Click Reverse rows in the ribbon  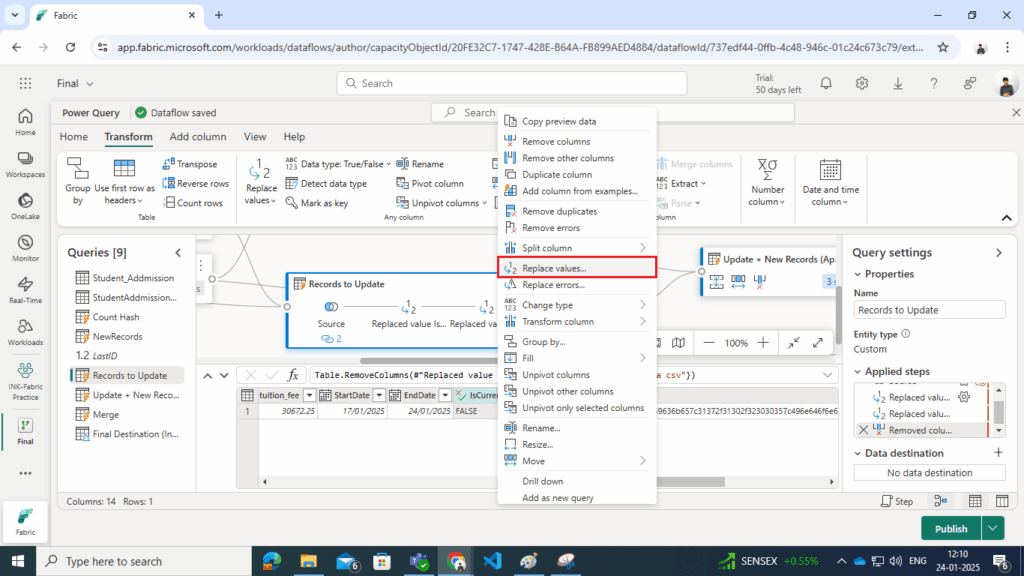[x=196, y=184]
